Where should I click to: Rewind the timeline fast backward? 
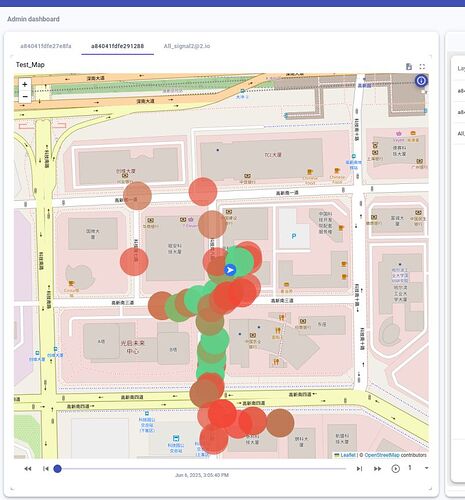(28, 469)
